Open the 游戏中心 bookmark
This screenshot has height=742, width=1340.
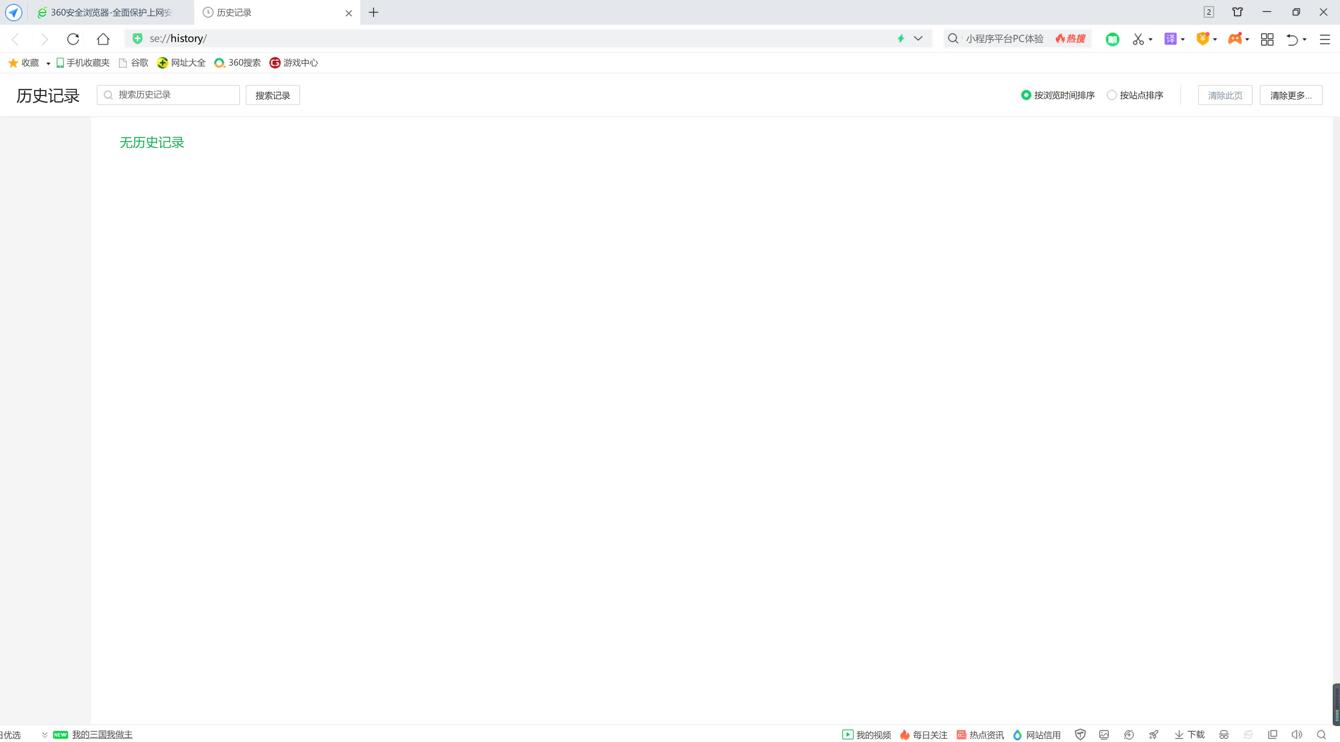point(293,63)
